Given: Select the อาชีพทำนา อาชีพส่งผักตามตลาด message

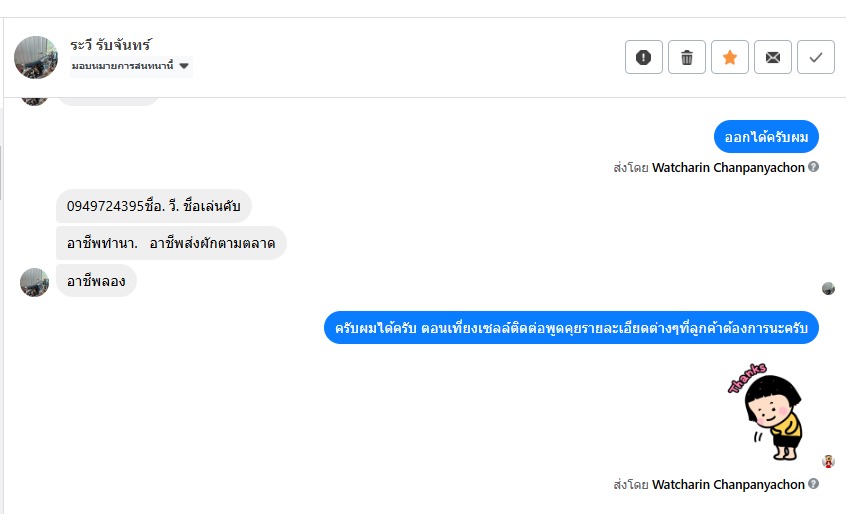Looking at the screenshot, I should tap(171, 243).
